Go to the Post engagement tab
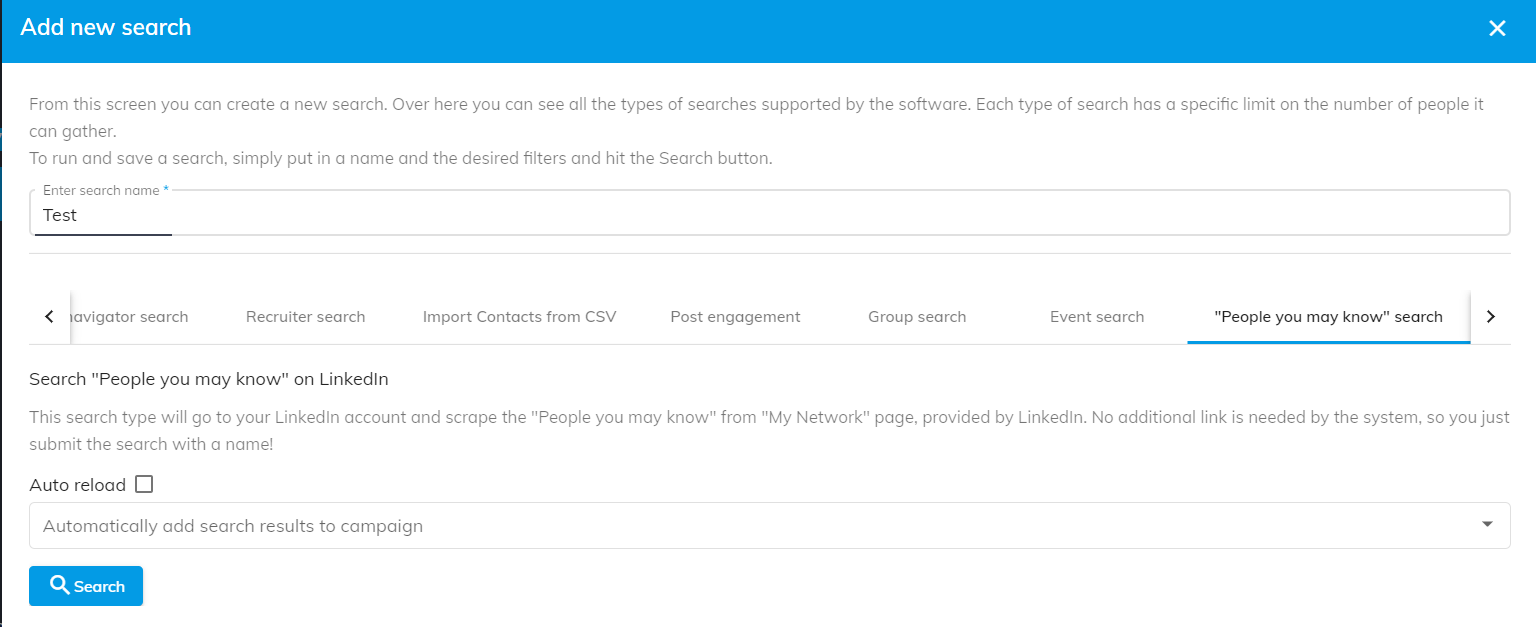 click(735, 317)
